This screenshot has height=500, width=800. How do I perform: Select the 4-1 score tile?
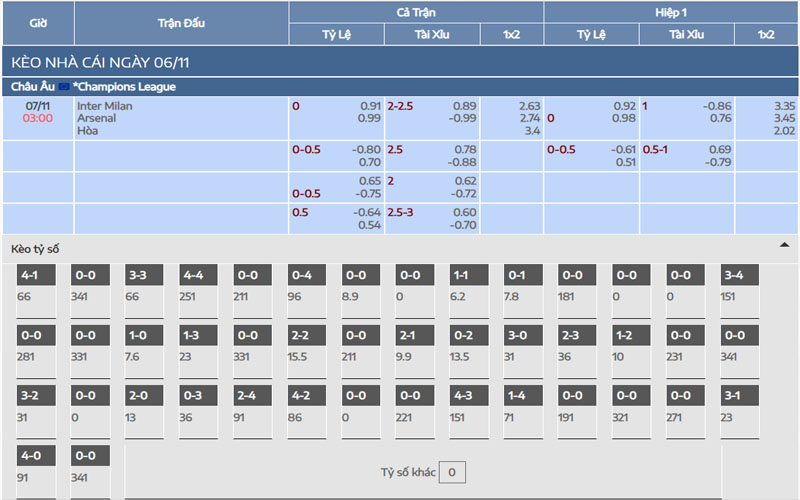pos(30,275)
